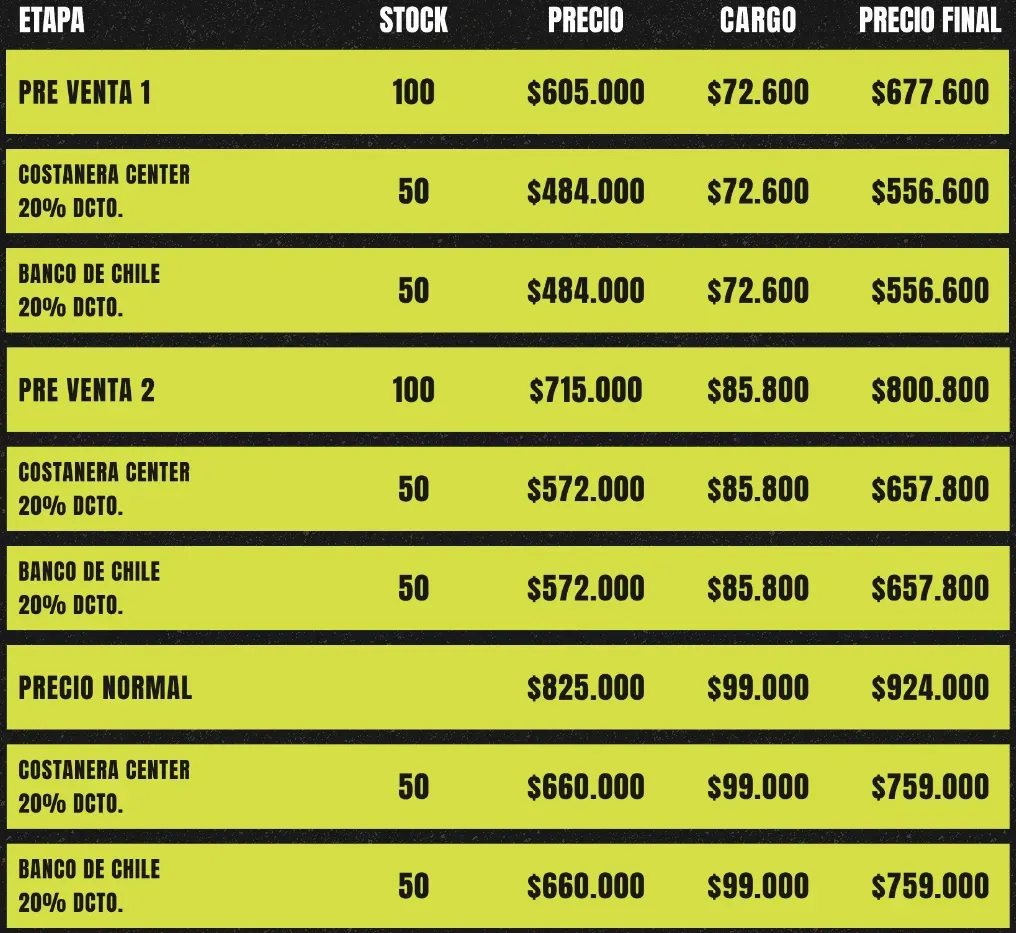Click the STOCK column header
The image size is (1016, 933).
413,21
